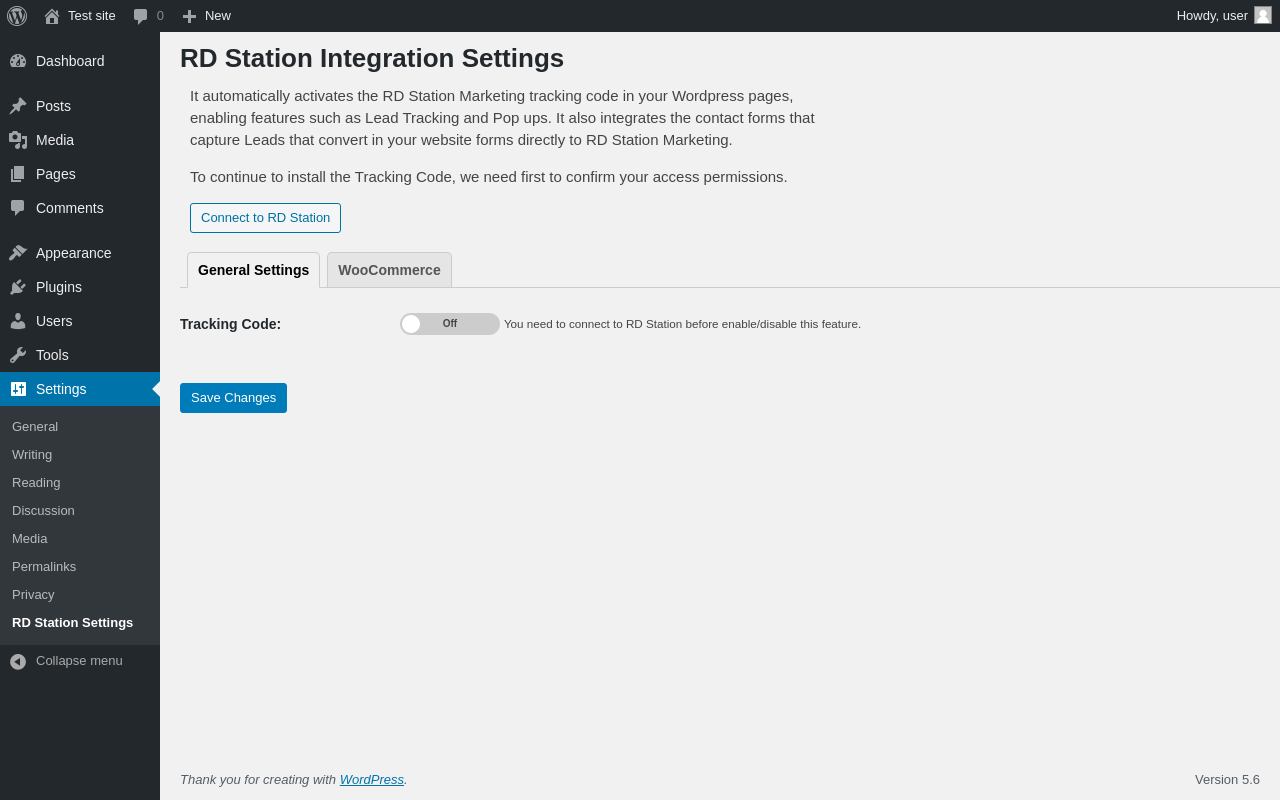Open the Comments menu item
Image resolution: width=1280 pixels, height=800 pixels.
(80, 208)
